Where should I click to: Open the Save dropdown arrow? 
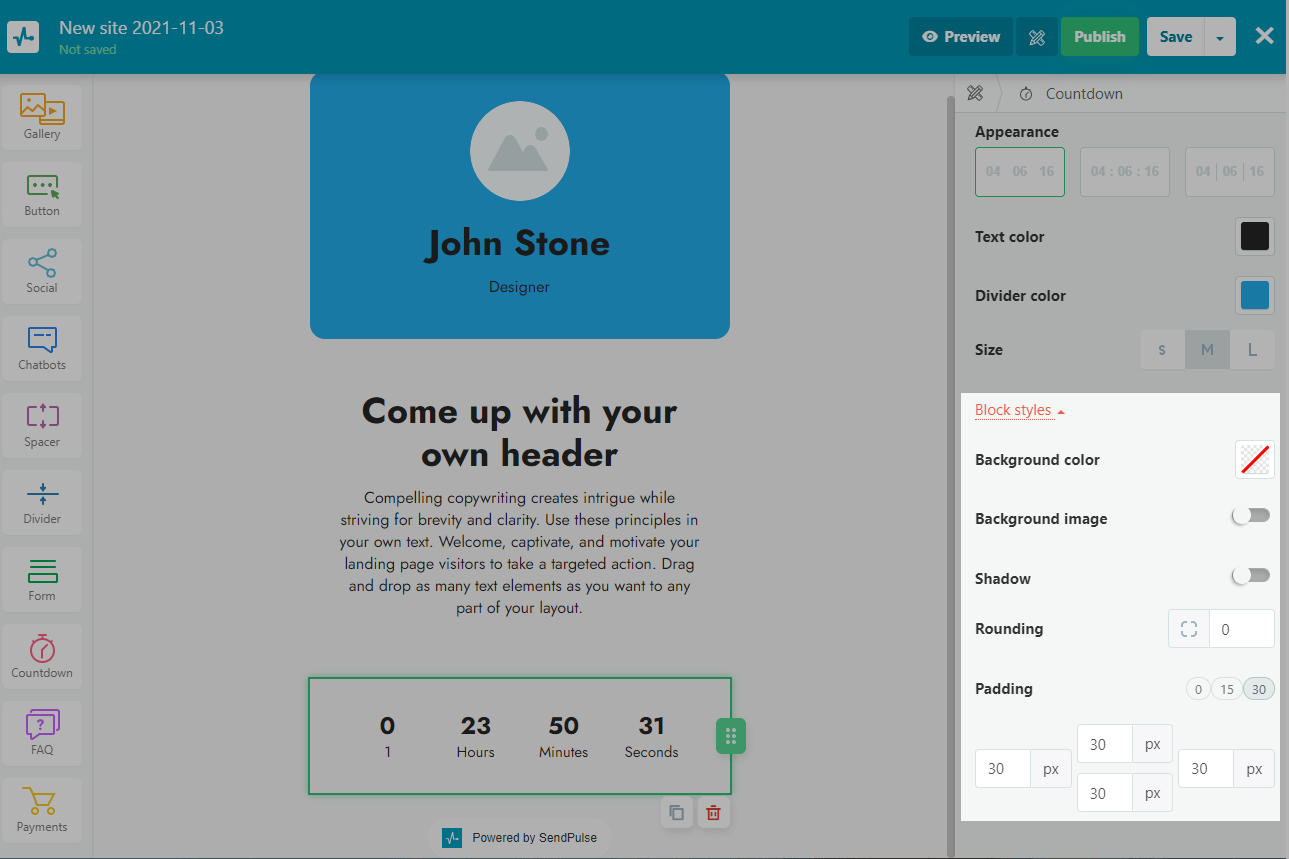(1220, 37)
